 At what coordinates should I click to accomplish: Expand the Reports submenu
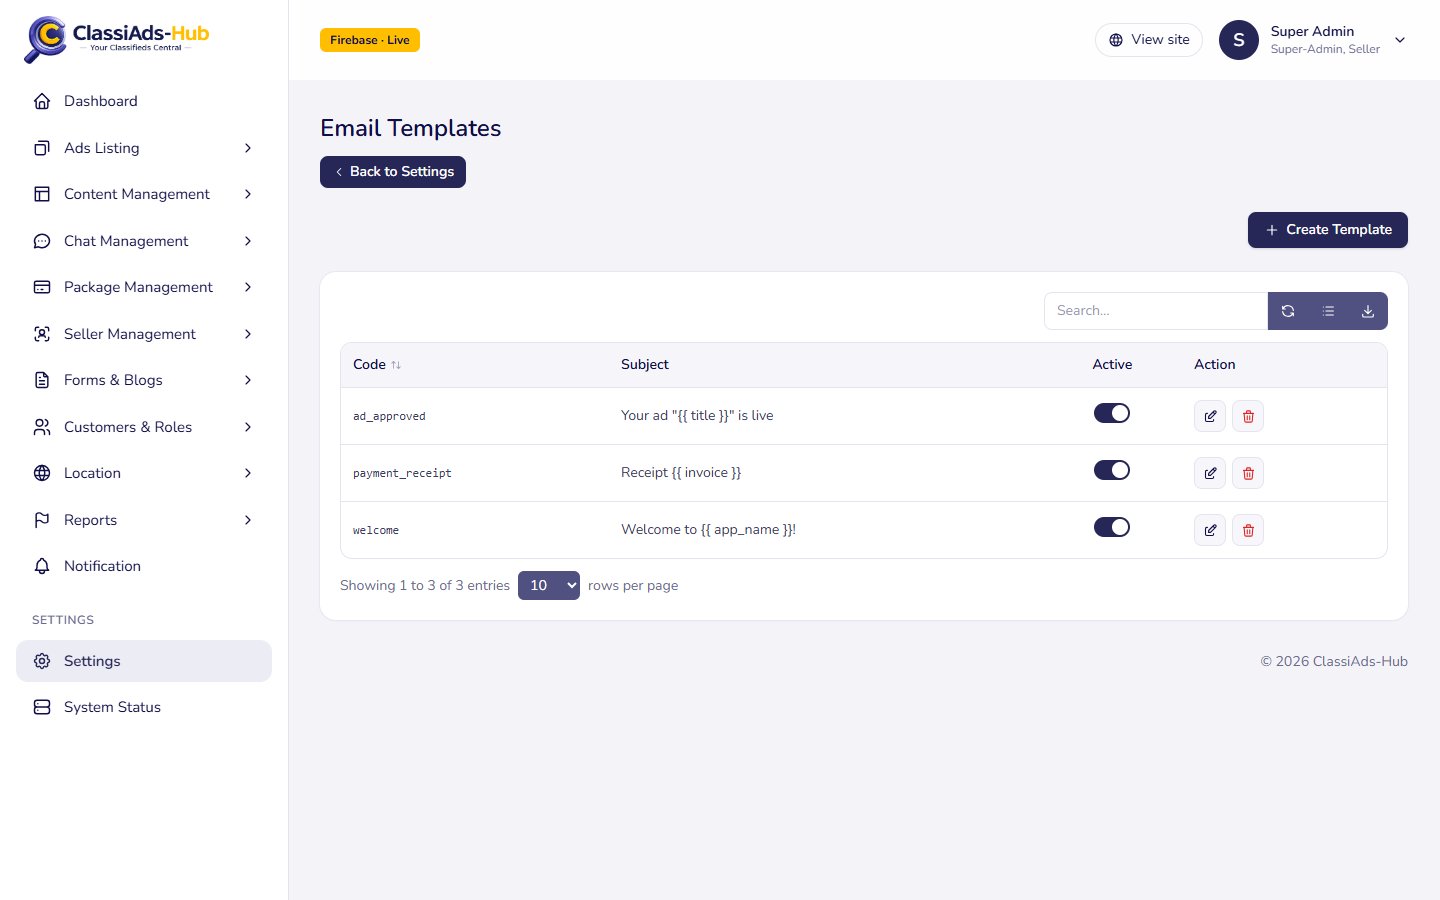tap(144, 520)
